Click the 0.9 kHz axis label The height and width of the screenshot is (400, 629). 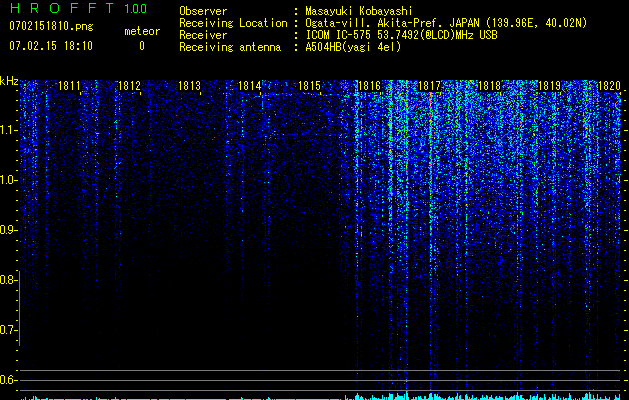[x=8, y=230]
